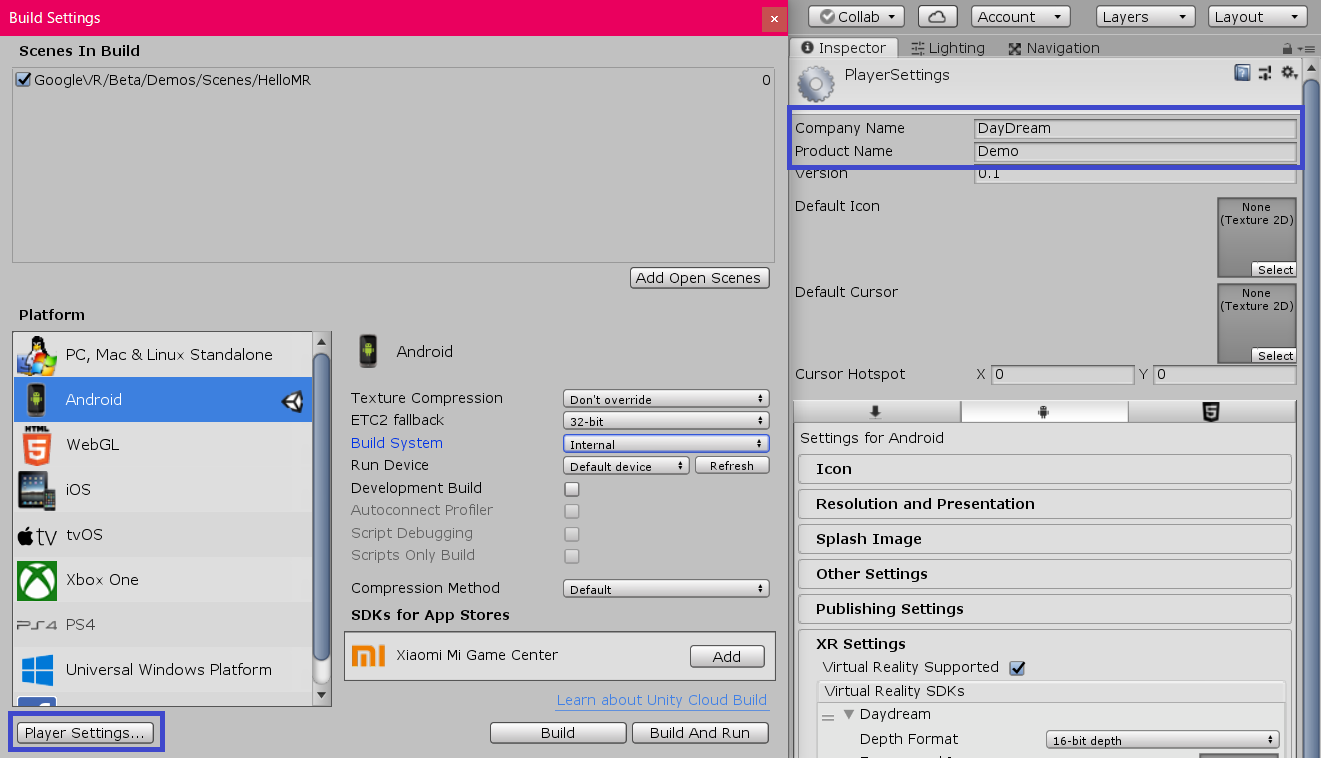Lock the Inspector with the padlock icon
The image size is (1321, 758).
(1287, 48)
